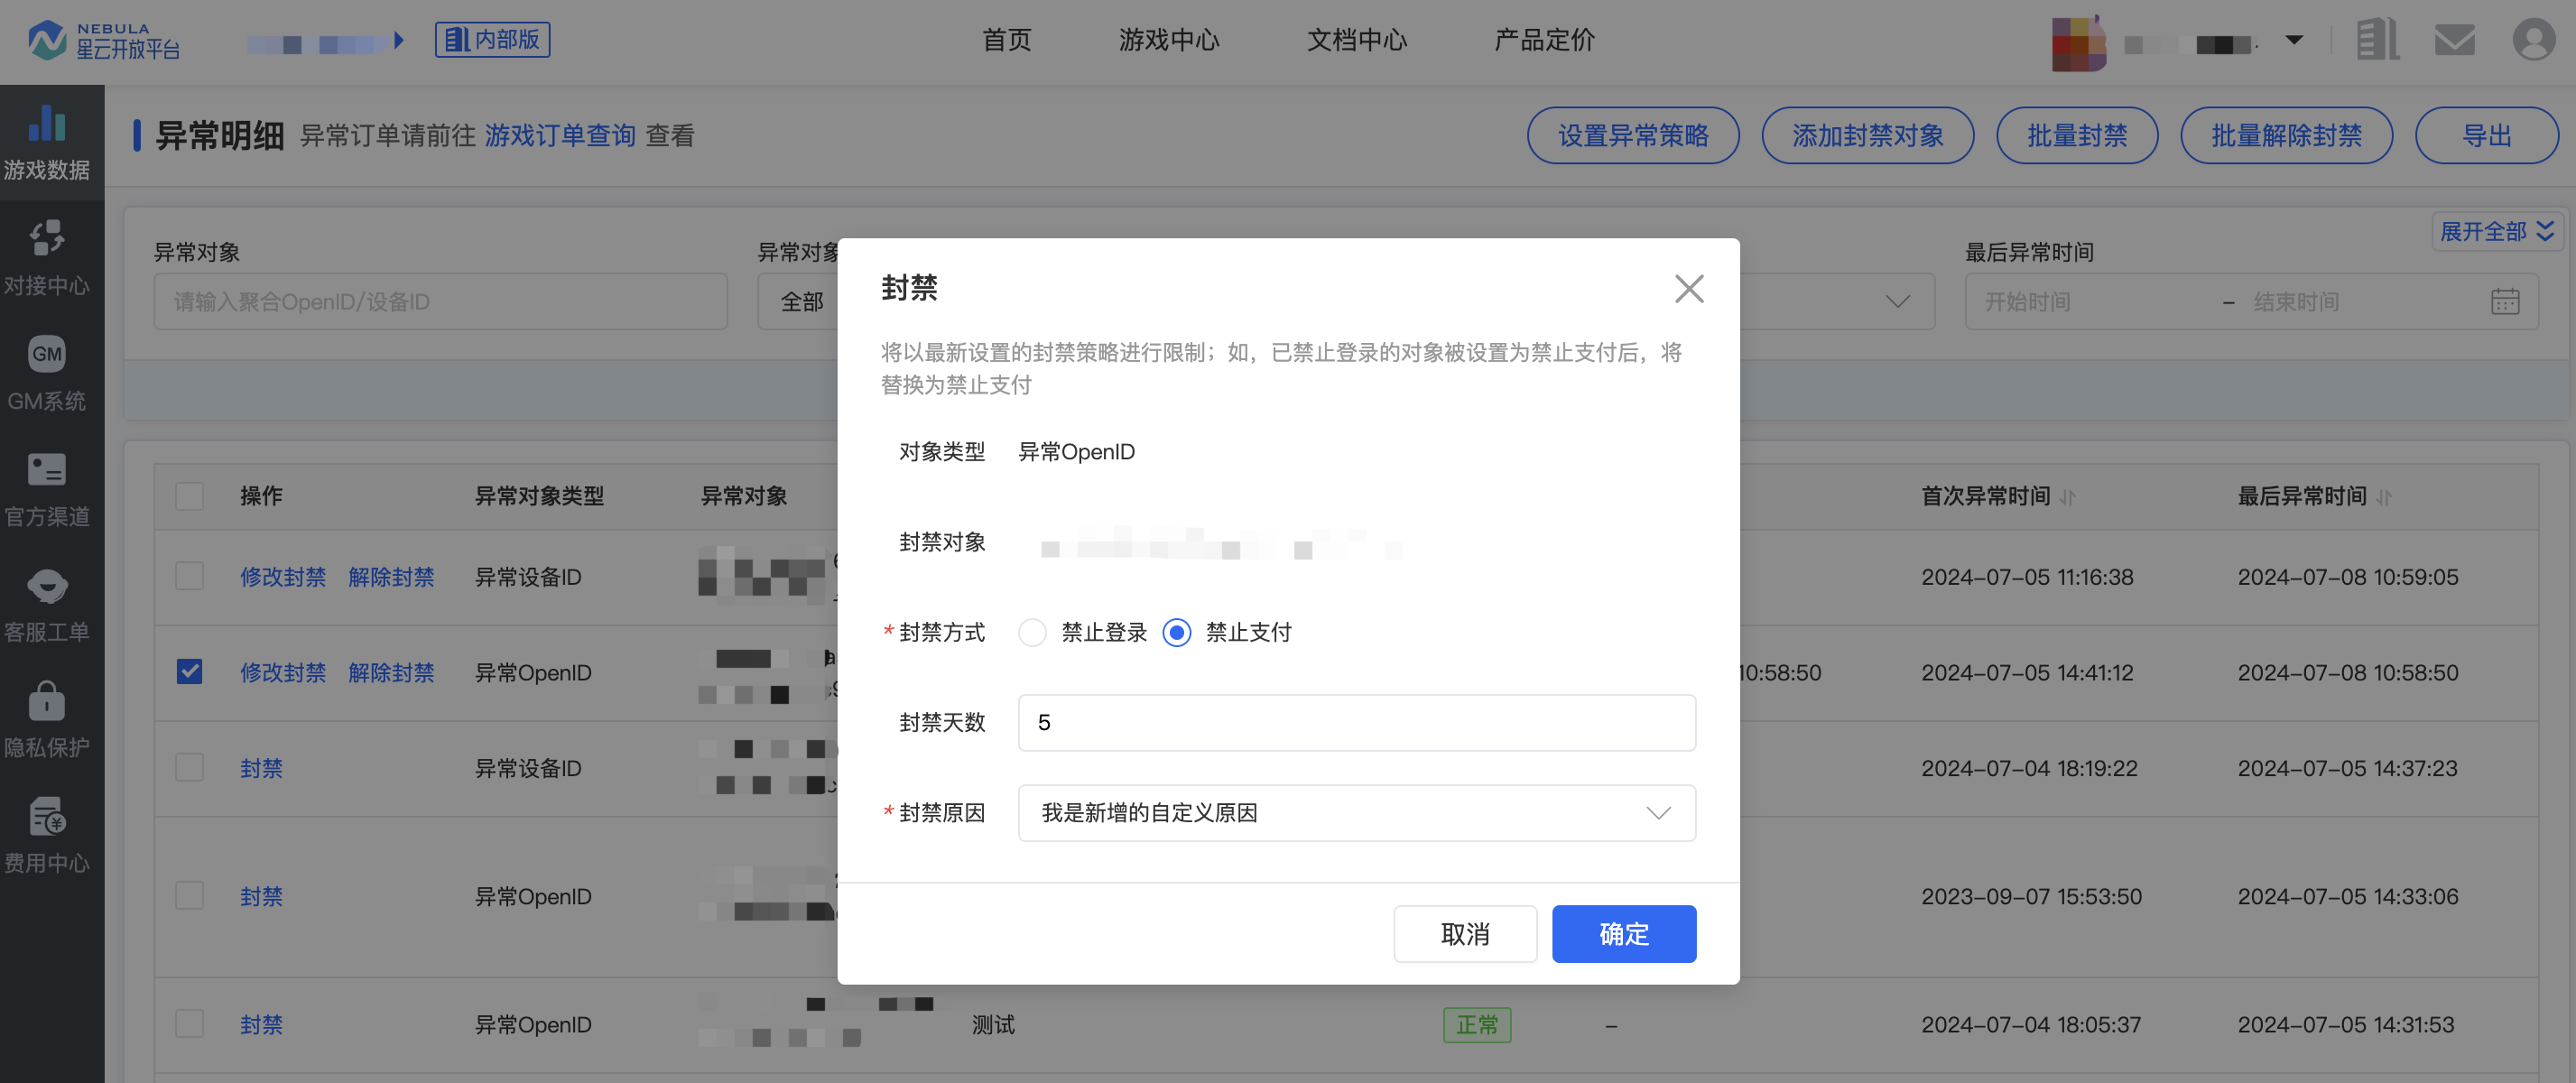Uncheck the checked 异常OpenID row checkbox
This screenshot has height=1083, width=2576.
189,672
